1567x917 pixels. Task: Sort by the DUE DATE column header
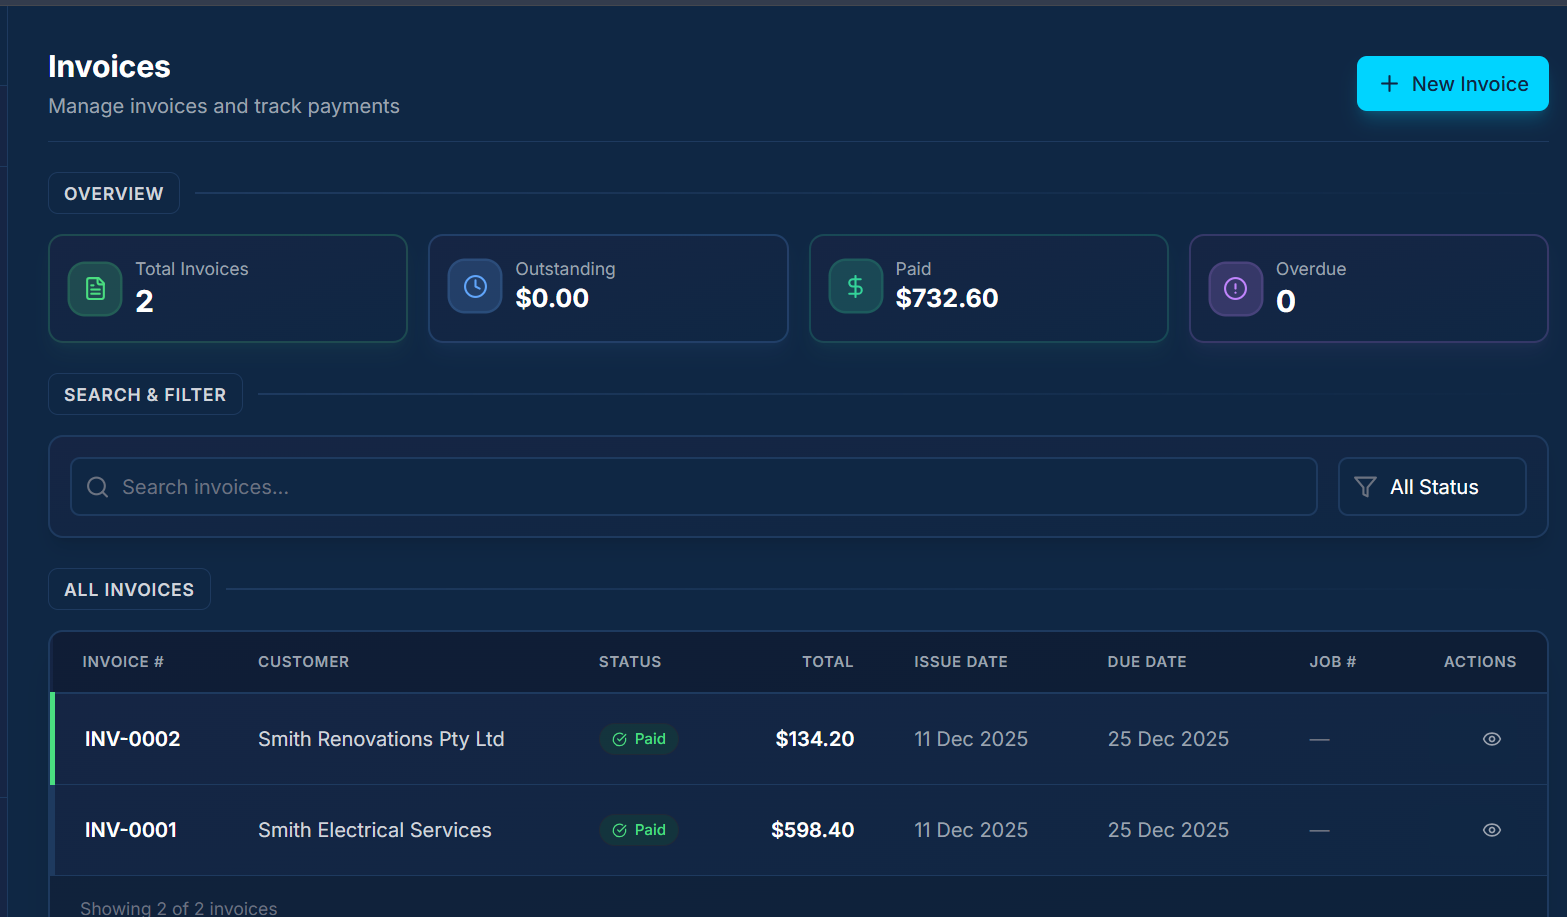(x=1147, y=661)
